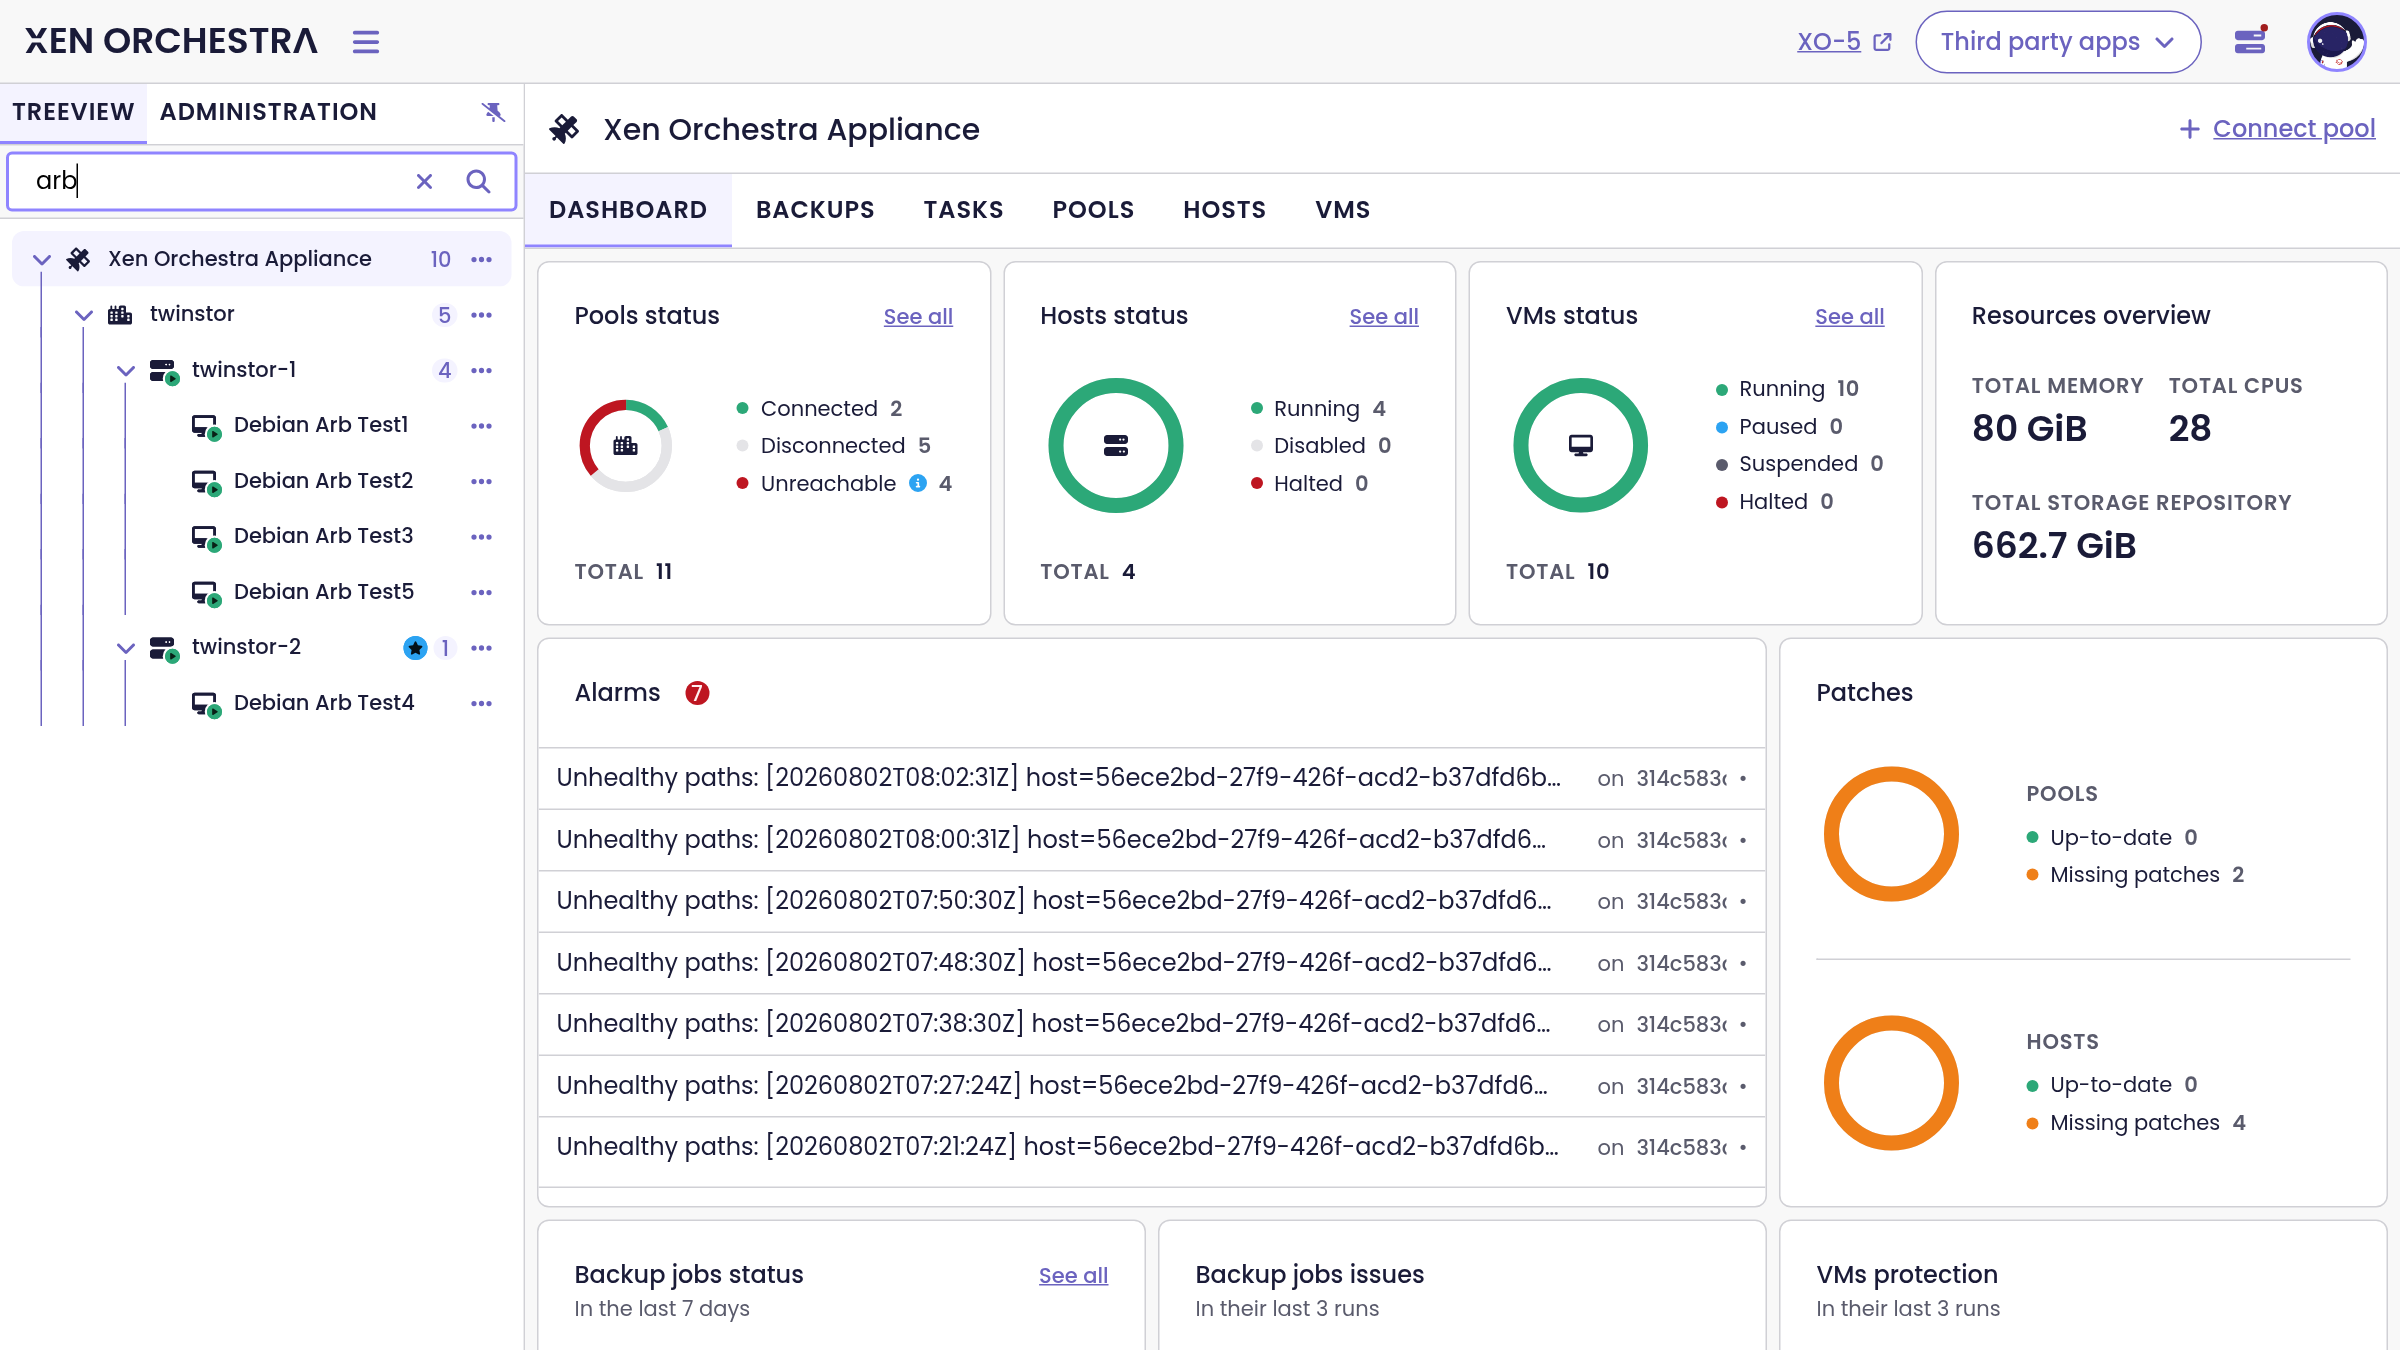This screenshot has width=2400, height=1350.
Task: Click the Debian Arb Test1 VM icon
Action: [206, 427]
